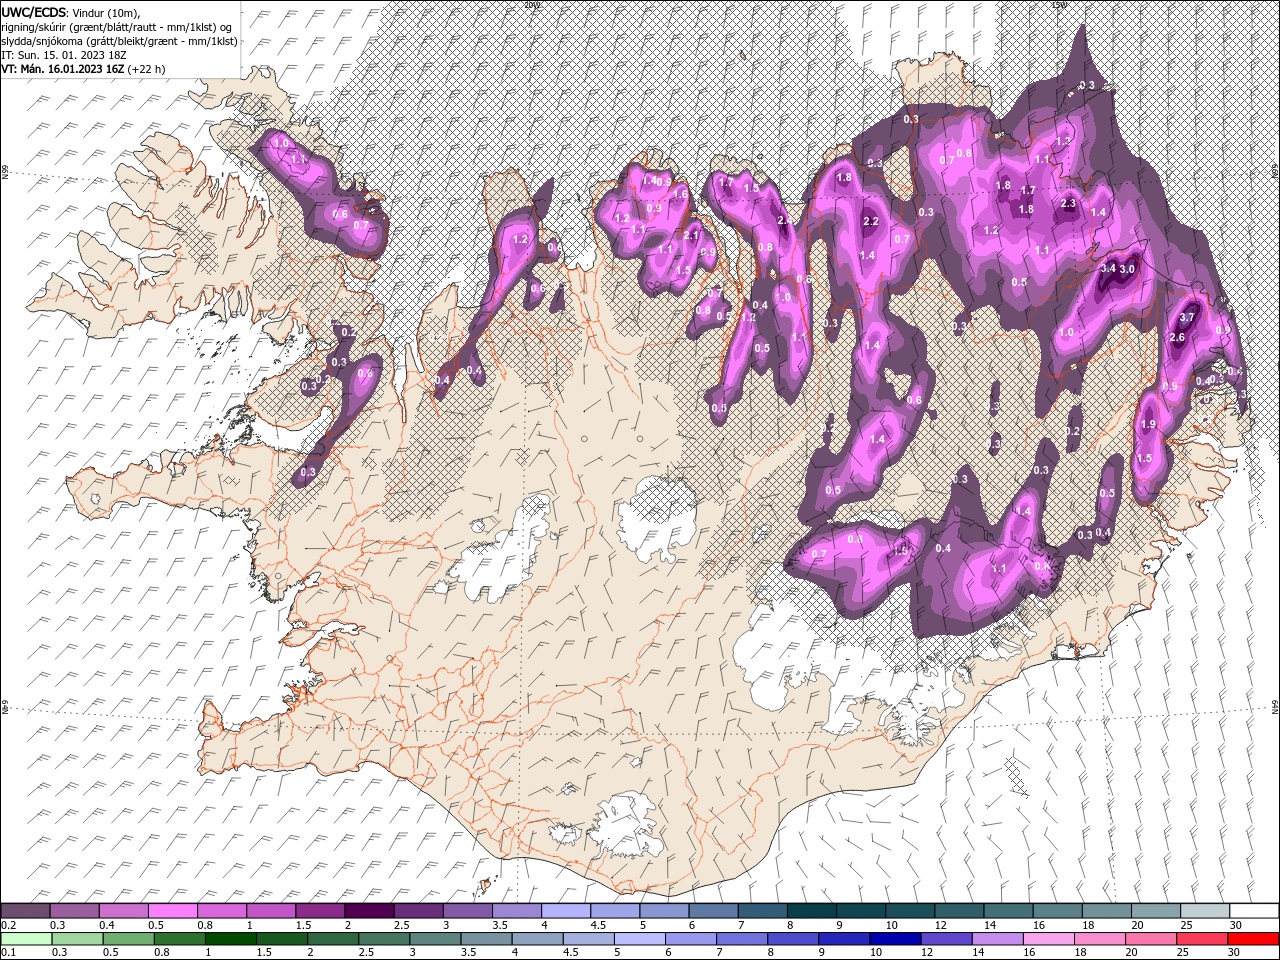Click the 0.2 label in the upper legend
1280x960 pixels.
tap(9, 925)
